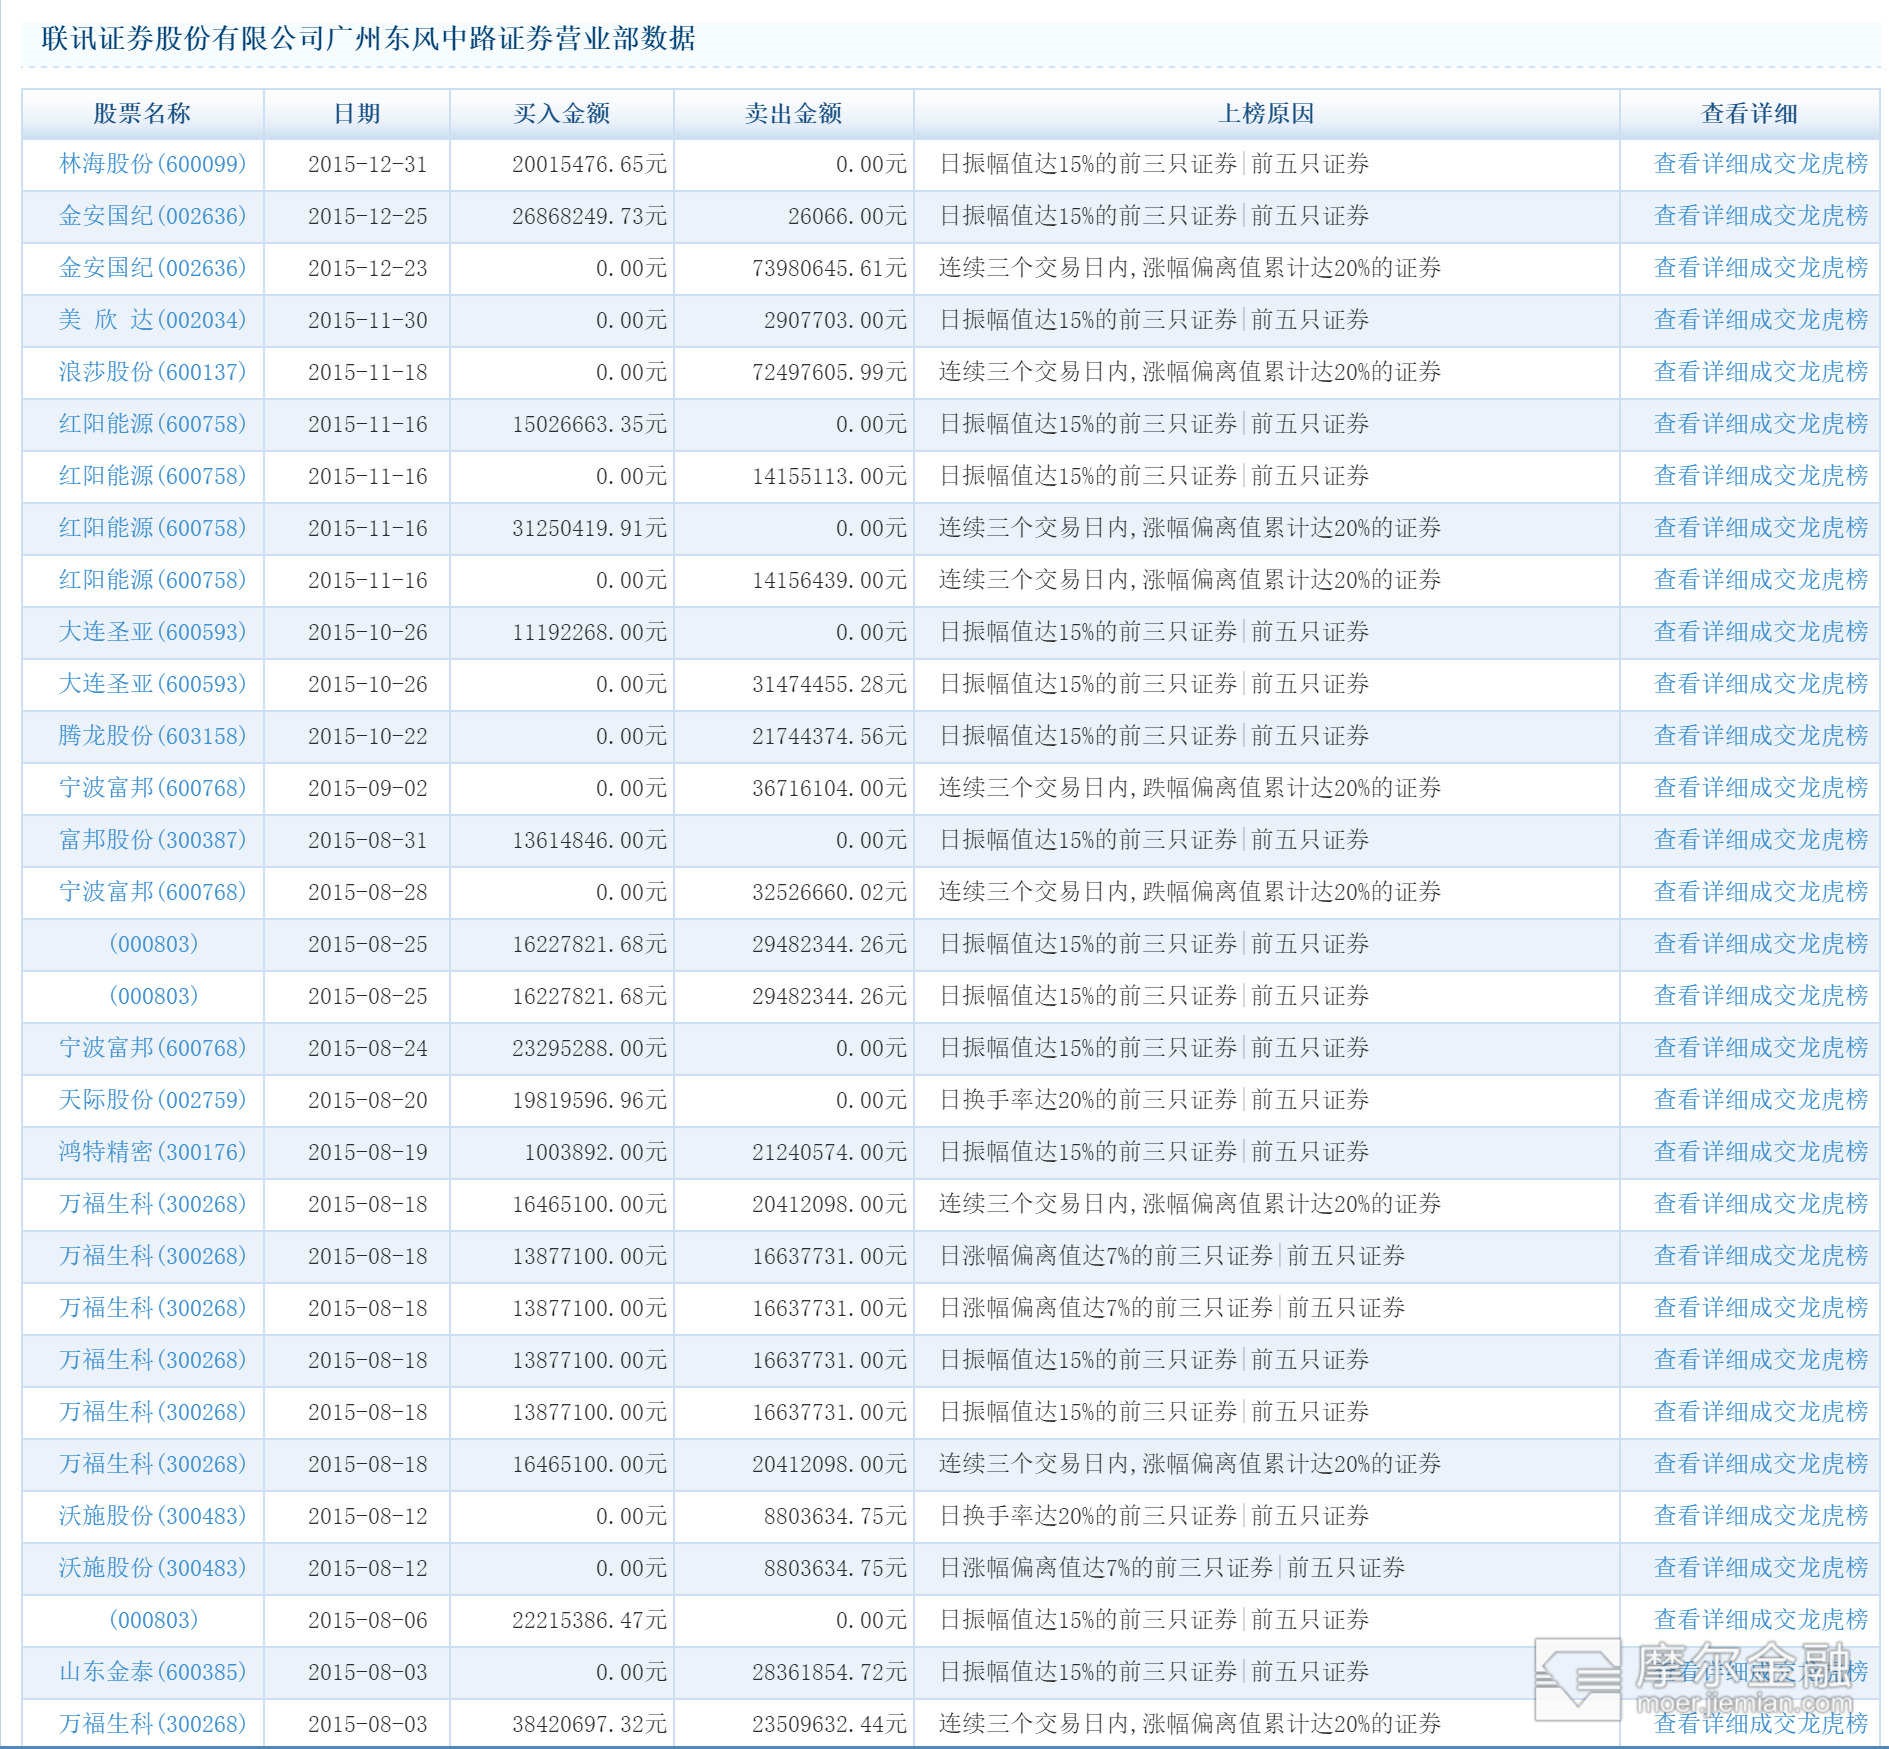Click 金安国纪 stock link dated 2015-12-25
The width and height of the screenshot is (1889, 1749).
coord(152,216)
